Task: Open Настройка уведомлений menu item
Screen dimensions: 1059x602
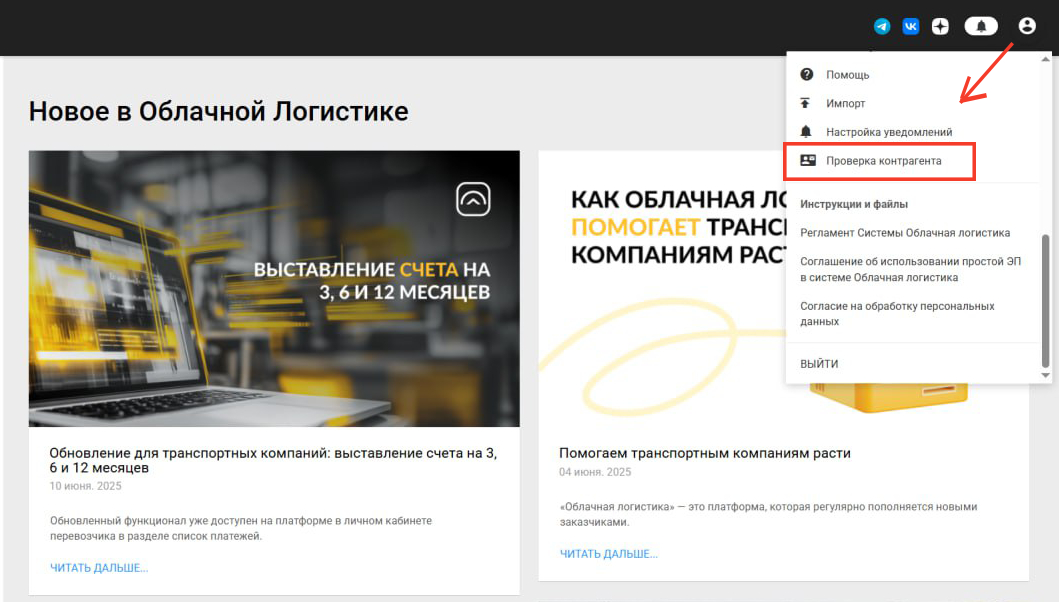Action: click(888, 132)
